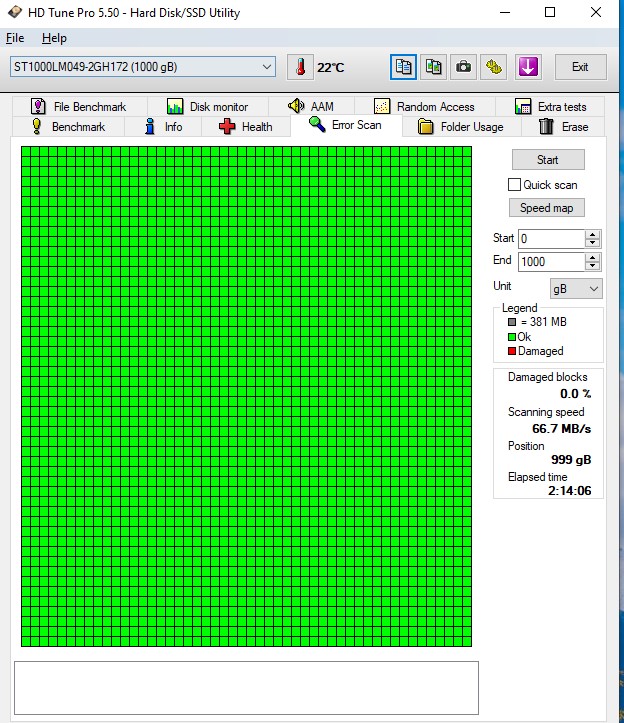Open options wrench toolbar icon

pyautogui.click(x=493, y=67)
